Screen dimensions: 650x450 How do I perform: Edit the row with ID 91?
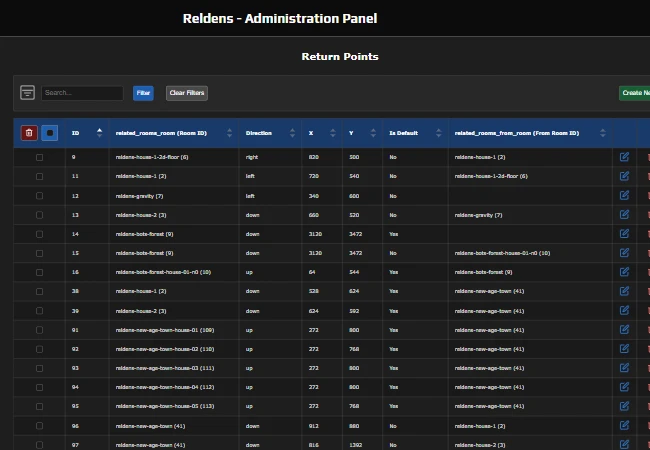point(624,329)
